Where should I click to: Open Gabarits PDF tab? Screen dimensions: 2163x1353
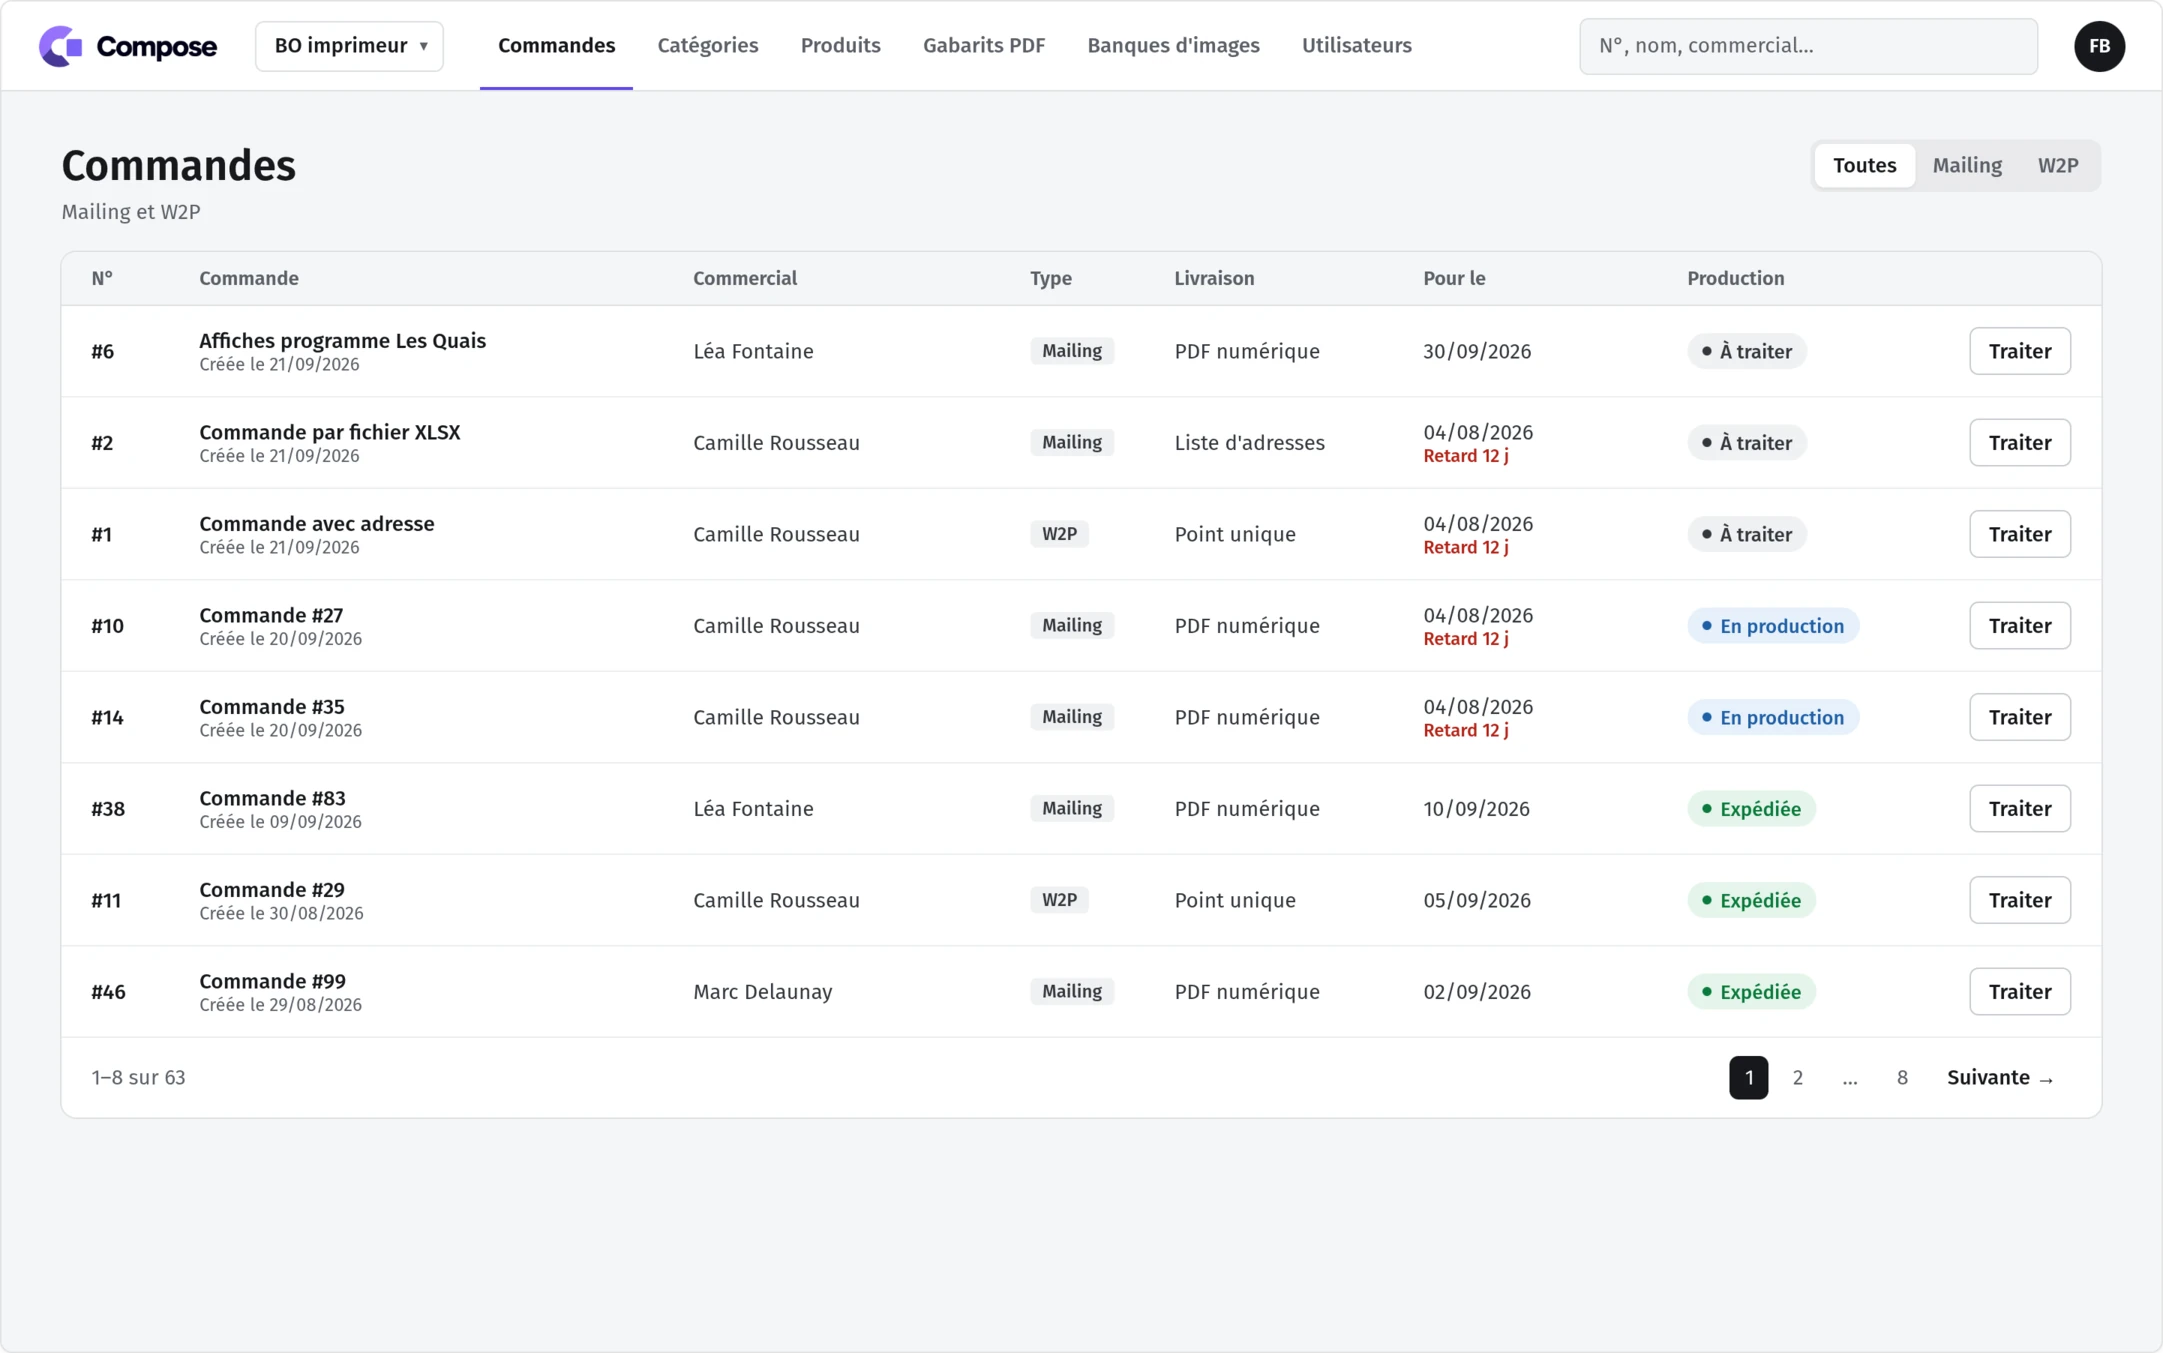(983, 46)
